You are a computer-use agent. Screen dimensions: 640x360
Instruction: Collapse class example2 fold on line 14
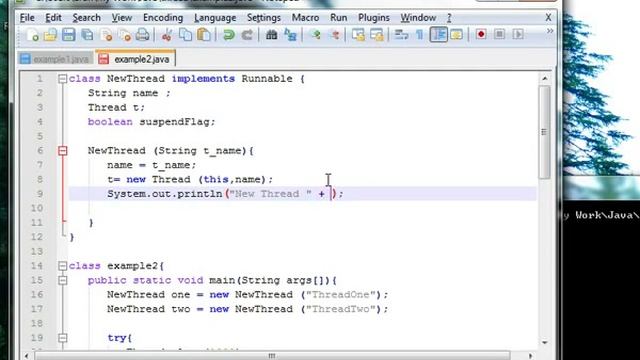[x=62, y=266]
